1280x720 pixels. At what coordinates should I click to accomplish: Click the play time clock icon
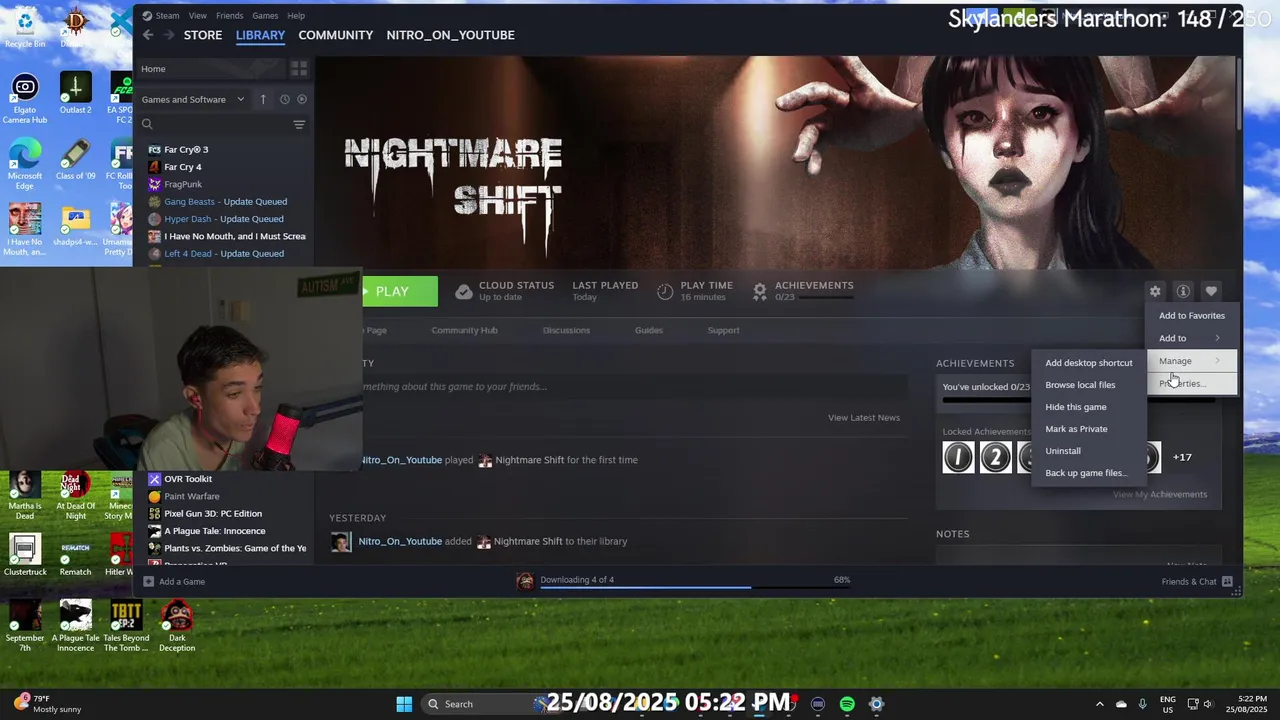point(665,291)
